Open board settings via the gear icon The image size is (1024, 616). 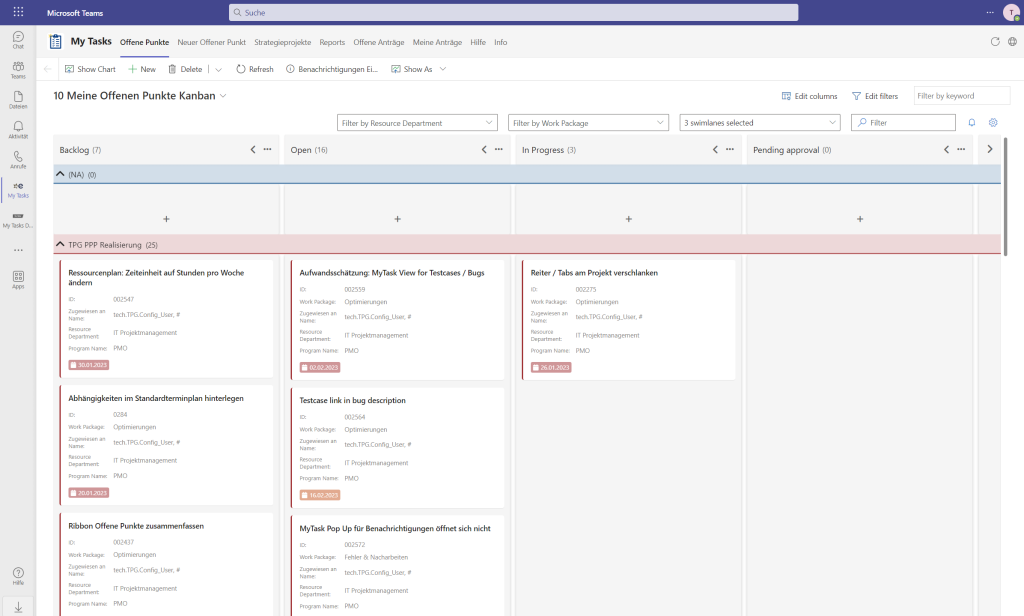coord(991,121)
